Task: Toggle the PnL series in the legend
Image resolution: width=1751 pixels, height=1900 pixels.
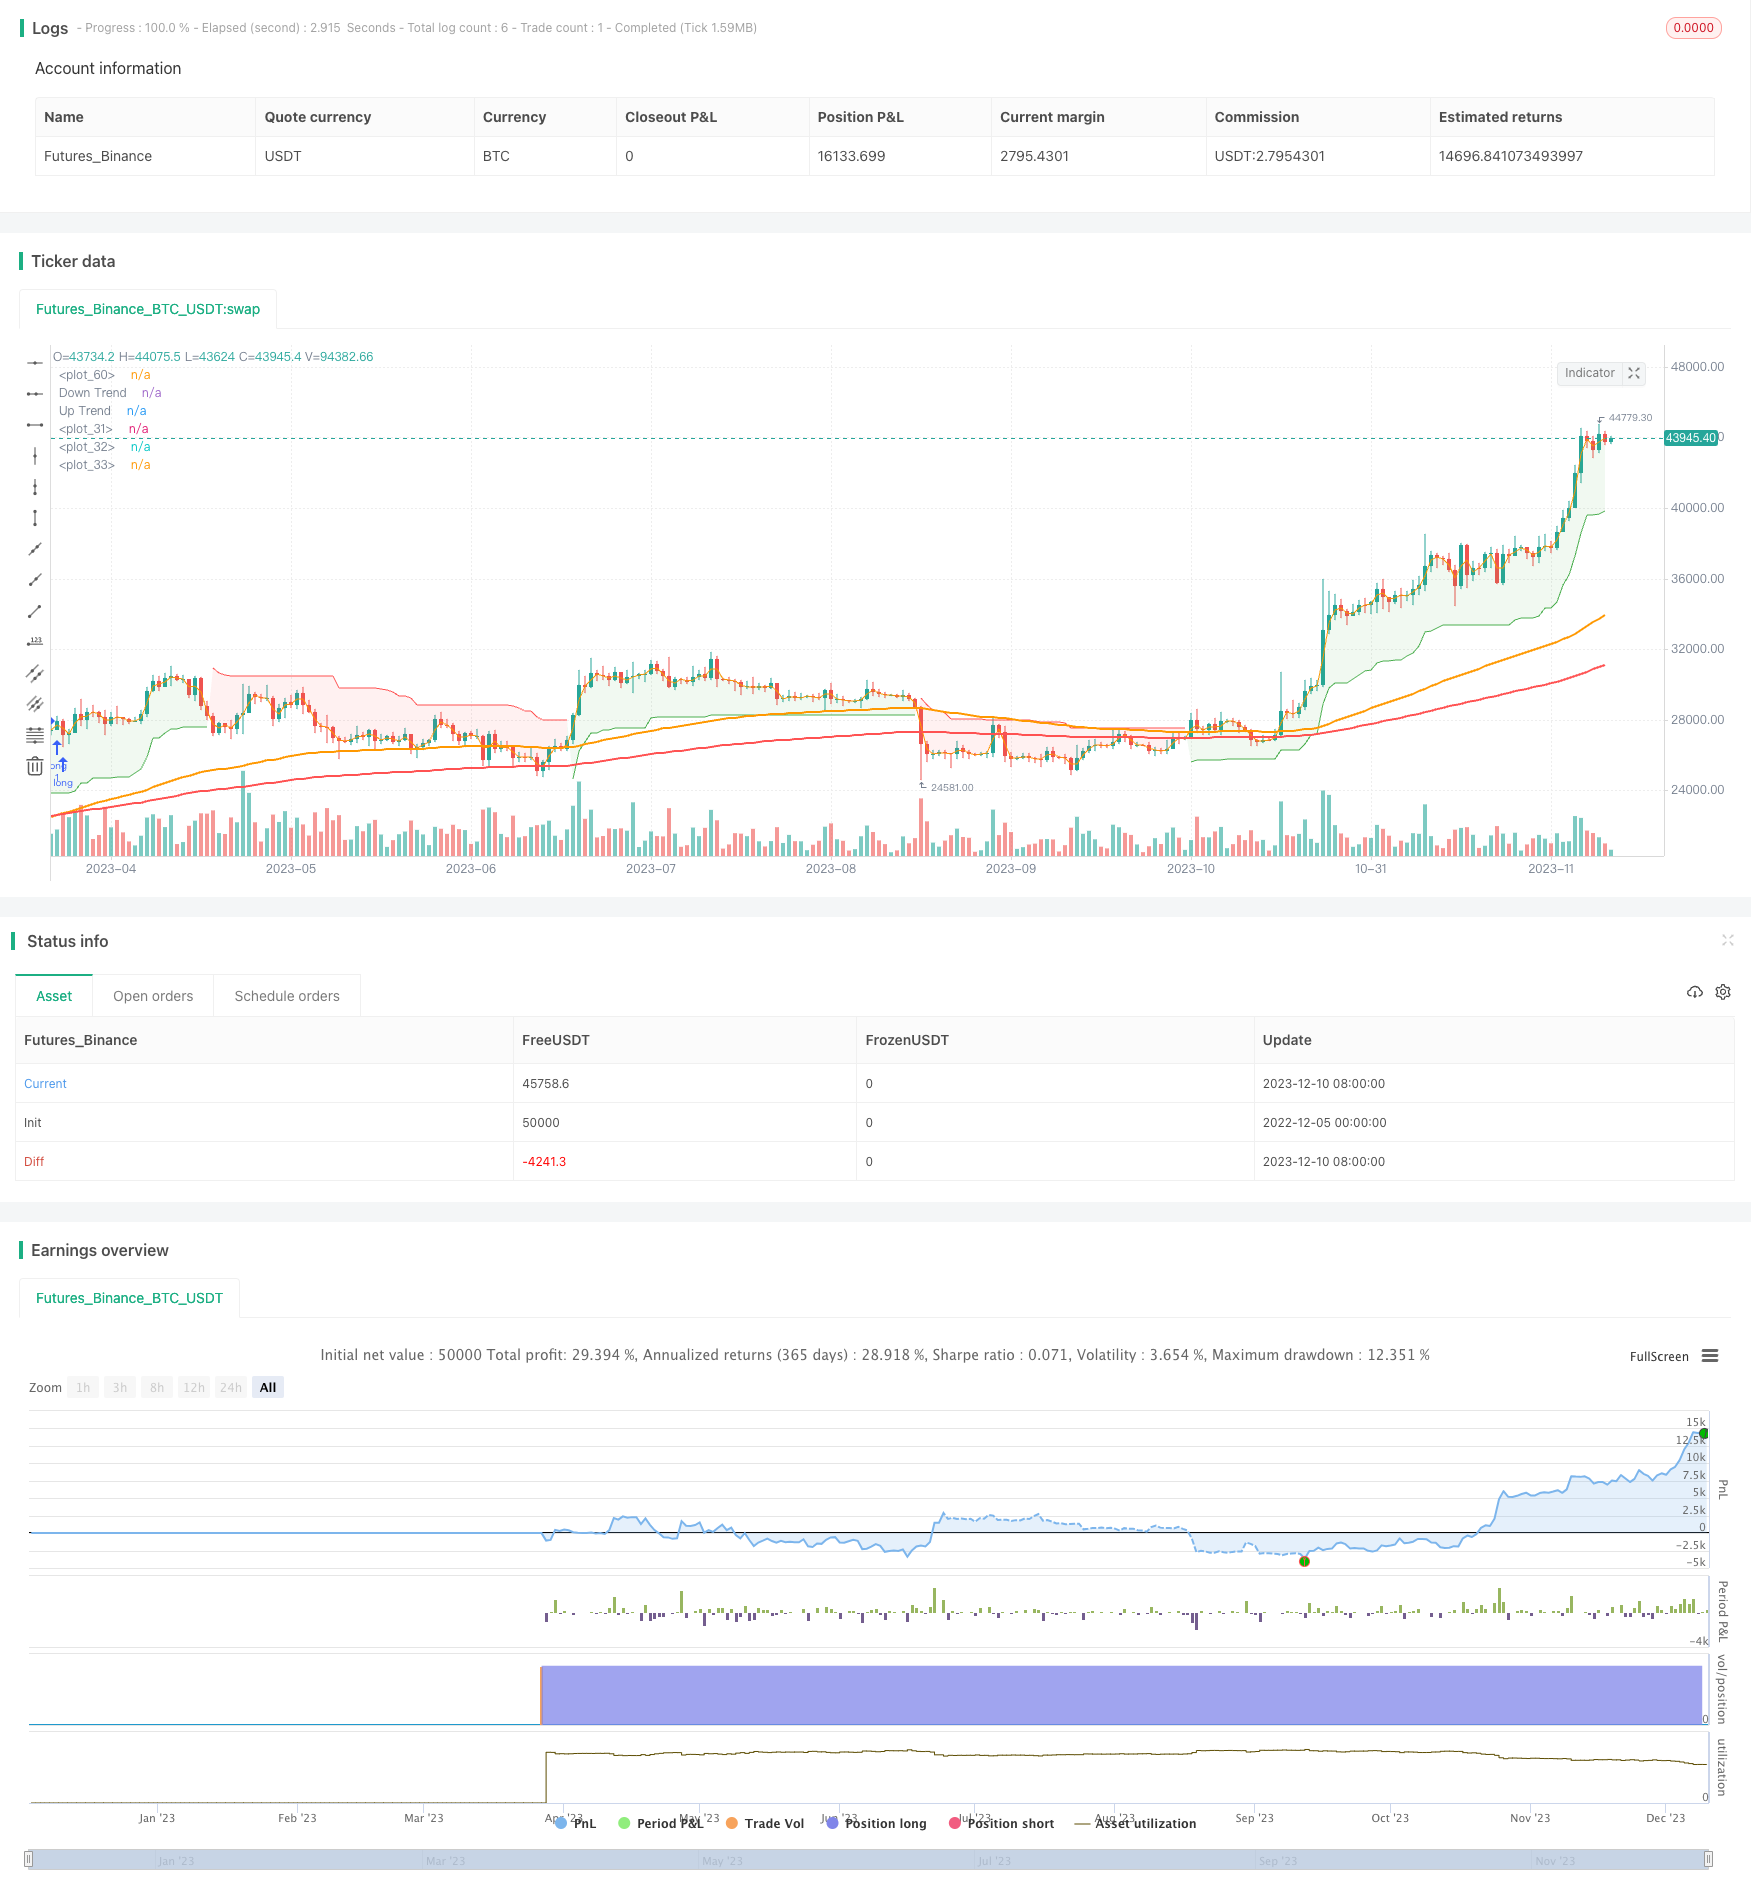Action: (x=575, y=1823)
